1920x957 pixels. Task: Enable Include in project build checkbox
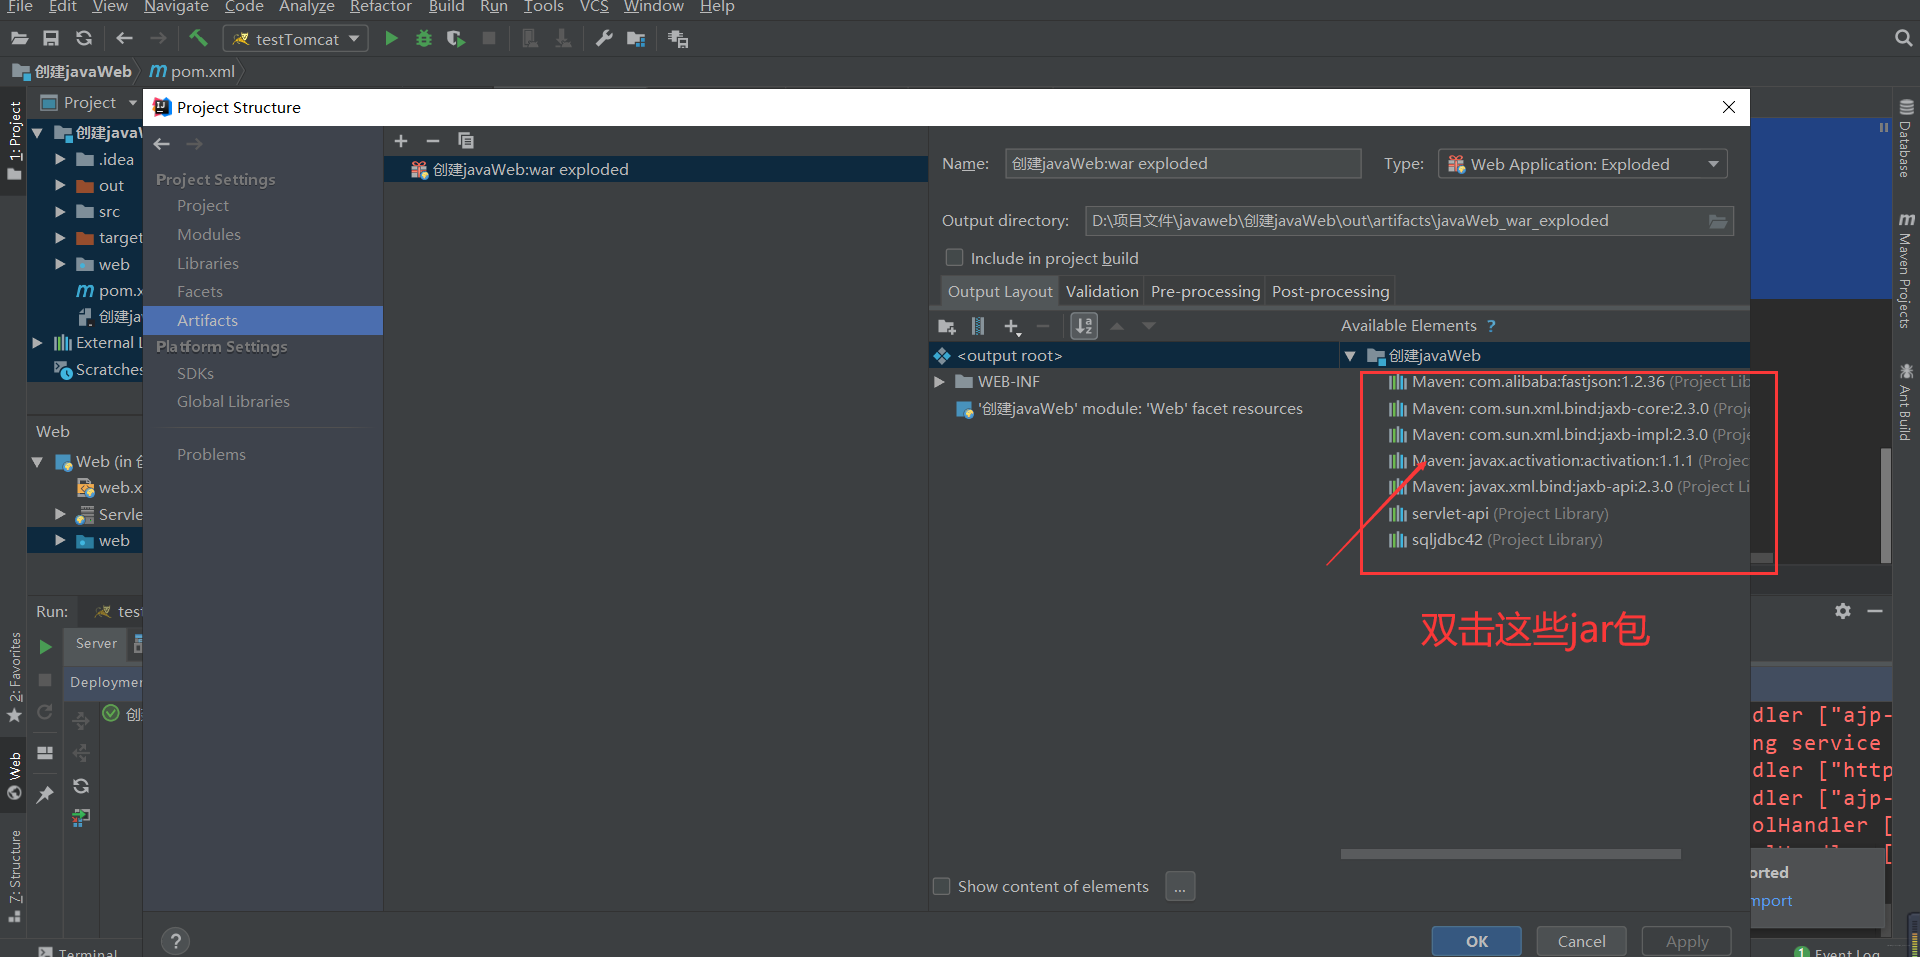pyautogui.click(x=955, y=258)
